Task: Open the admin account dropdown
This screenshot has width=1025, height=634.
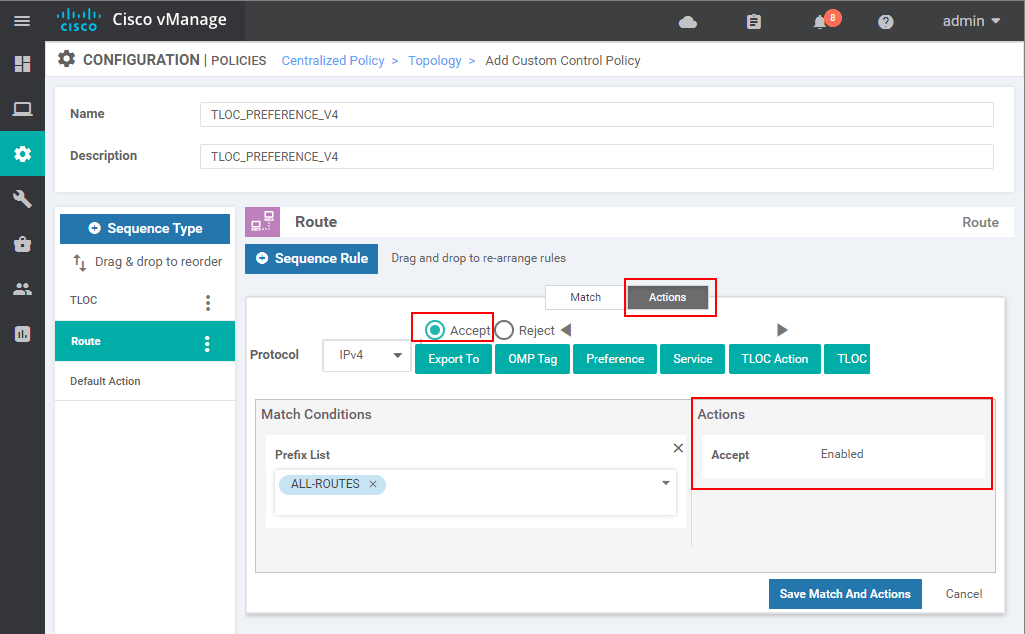Action: 966,20
